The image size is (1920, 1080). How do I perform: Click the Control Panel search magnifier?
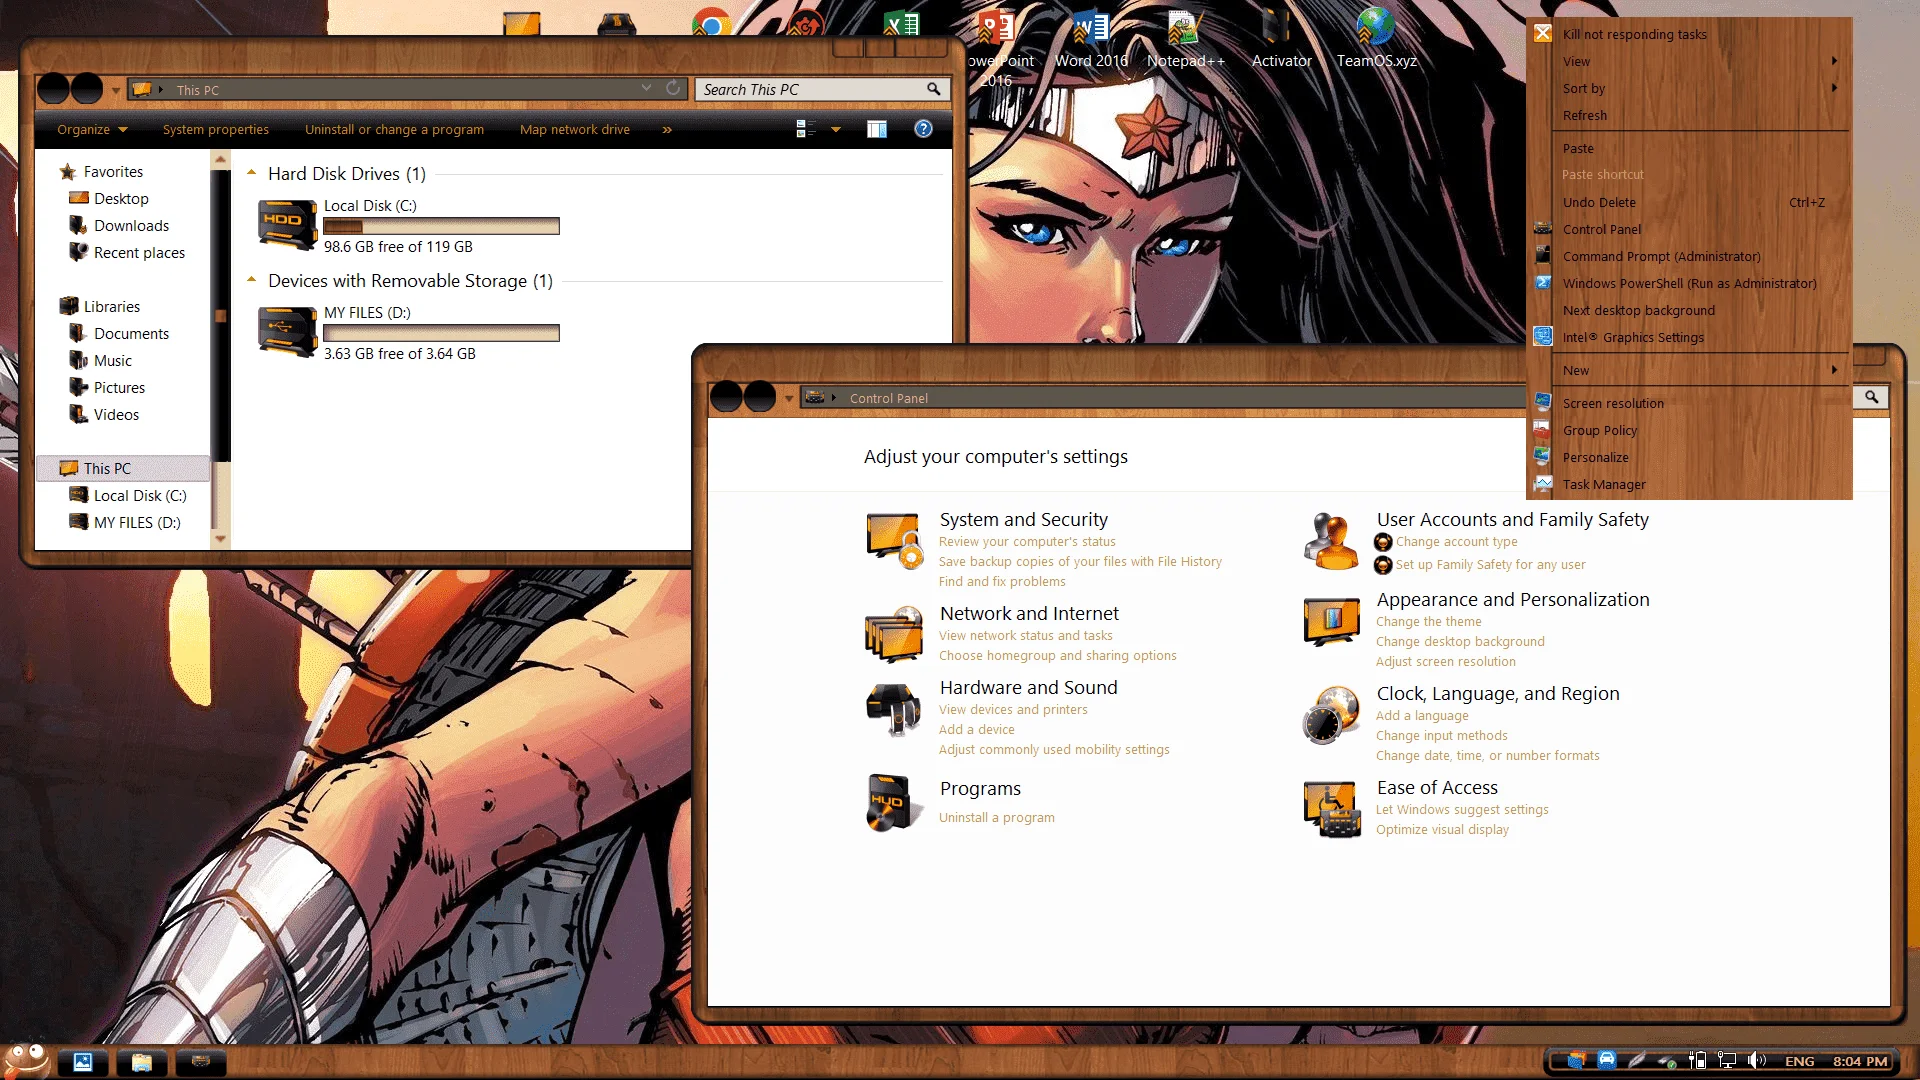1871,397
